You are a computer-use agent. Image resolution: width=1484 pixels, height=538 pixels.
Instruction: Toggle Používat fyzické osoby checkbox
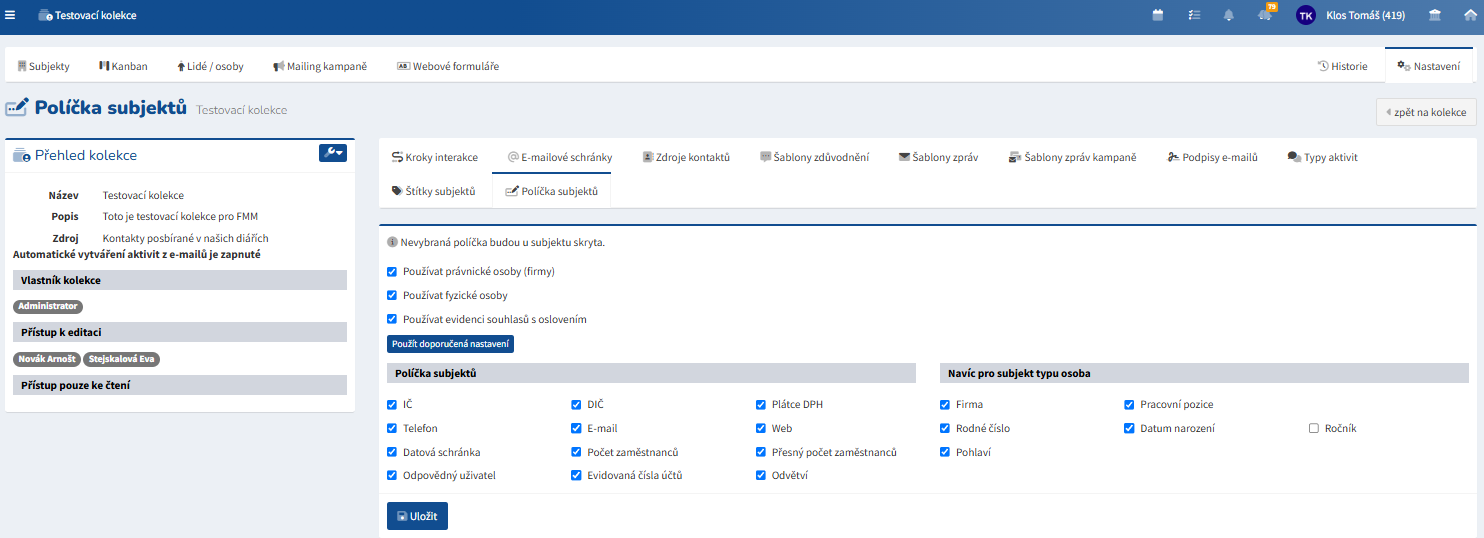tap(392, 295)
